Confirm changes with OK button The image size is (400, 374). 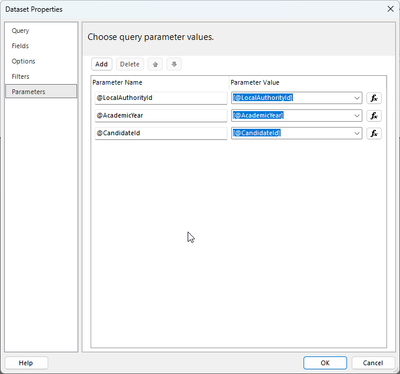(325, 363)
